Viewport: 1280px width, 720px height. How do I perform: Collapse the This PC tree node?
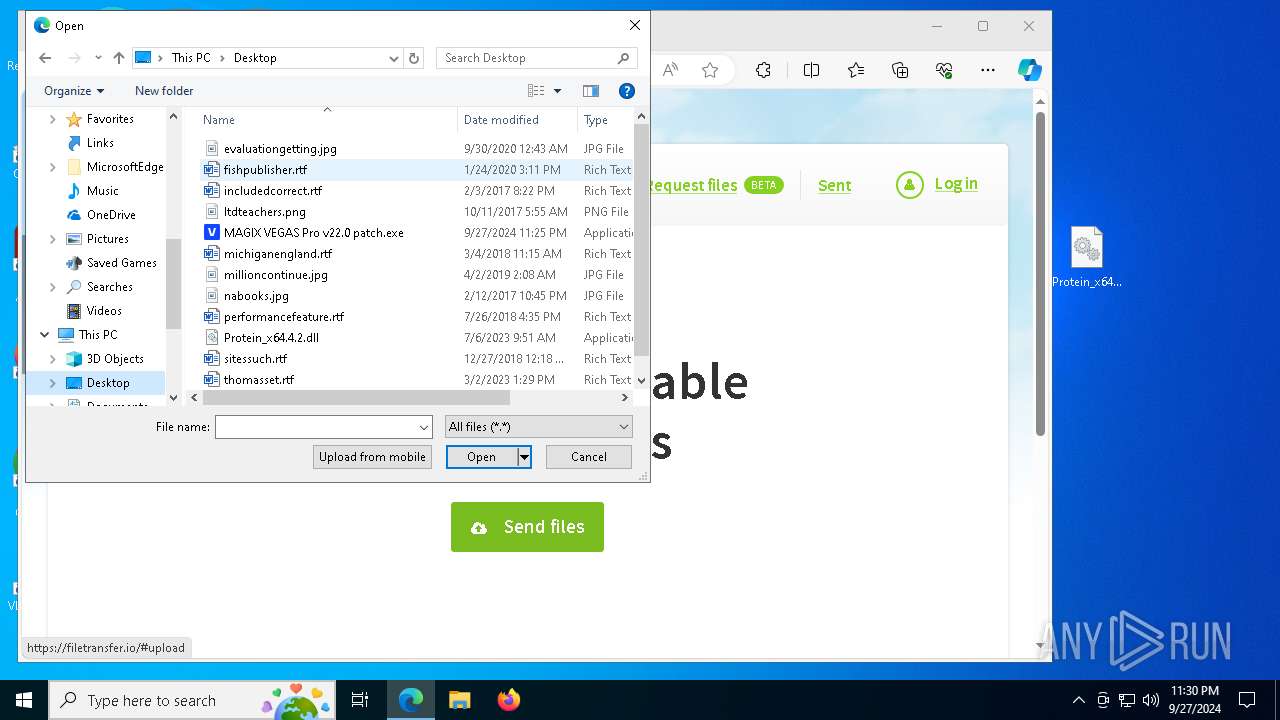45,335
